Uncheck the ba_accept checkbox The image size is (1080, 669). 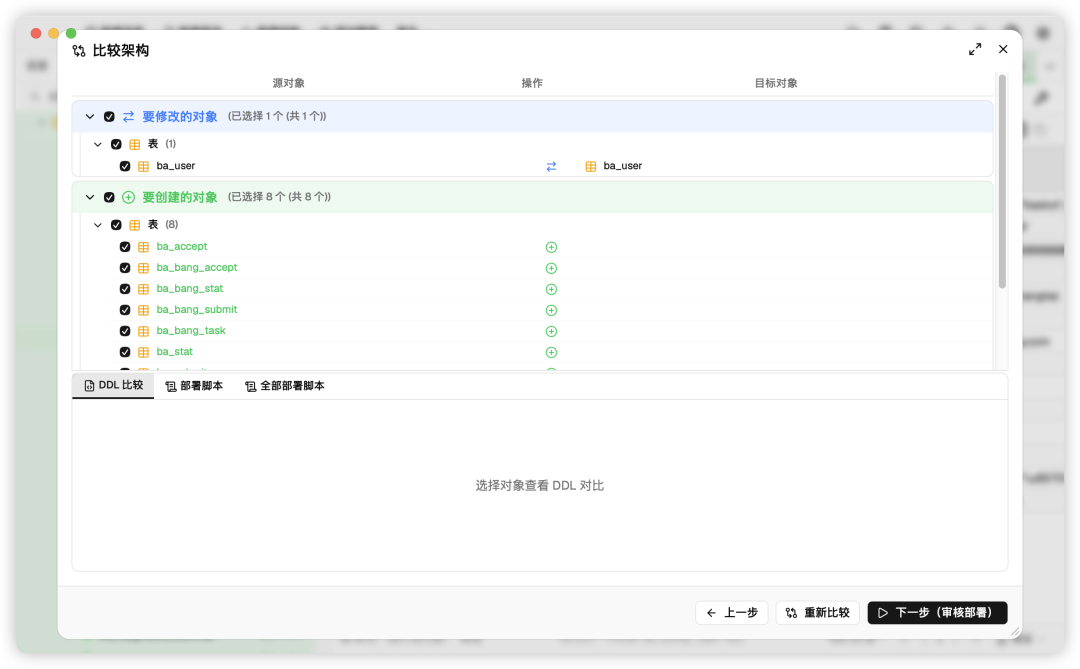(125, 247)
